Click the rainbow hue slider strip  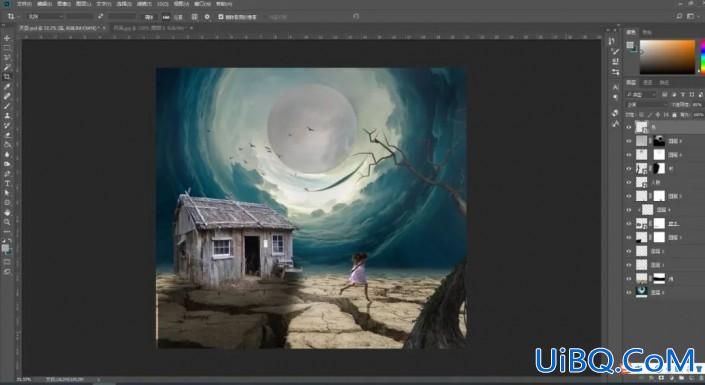(702, 57)
